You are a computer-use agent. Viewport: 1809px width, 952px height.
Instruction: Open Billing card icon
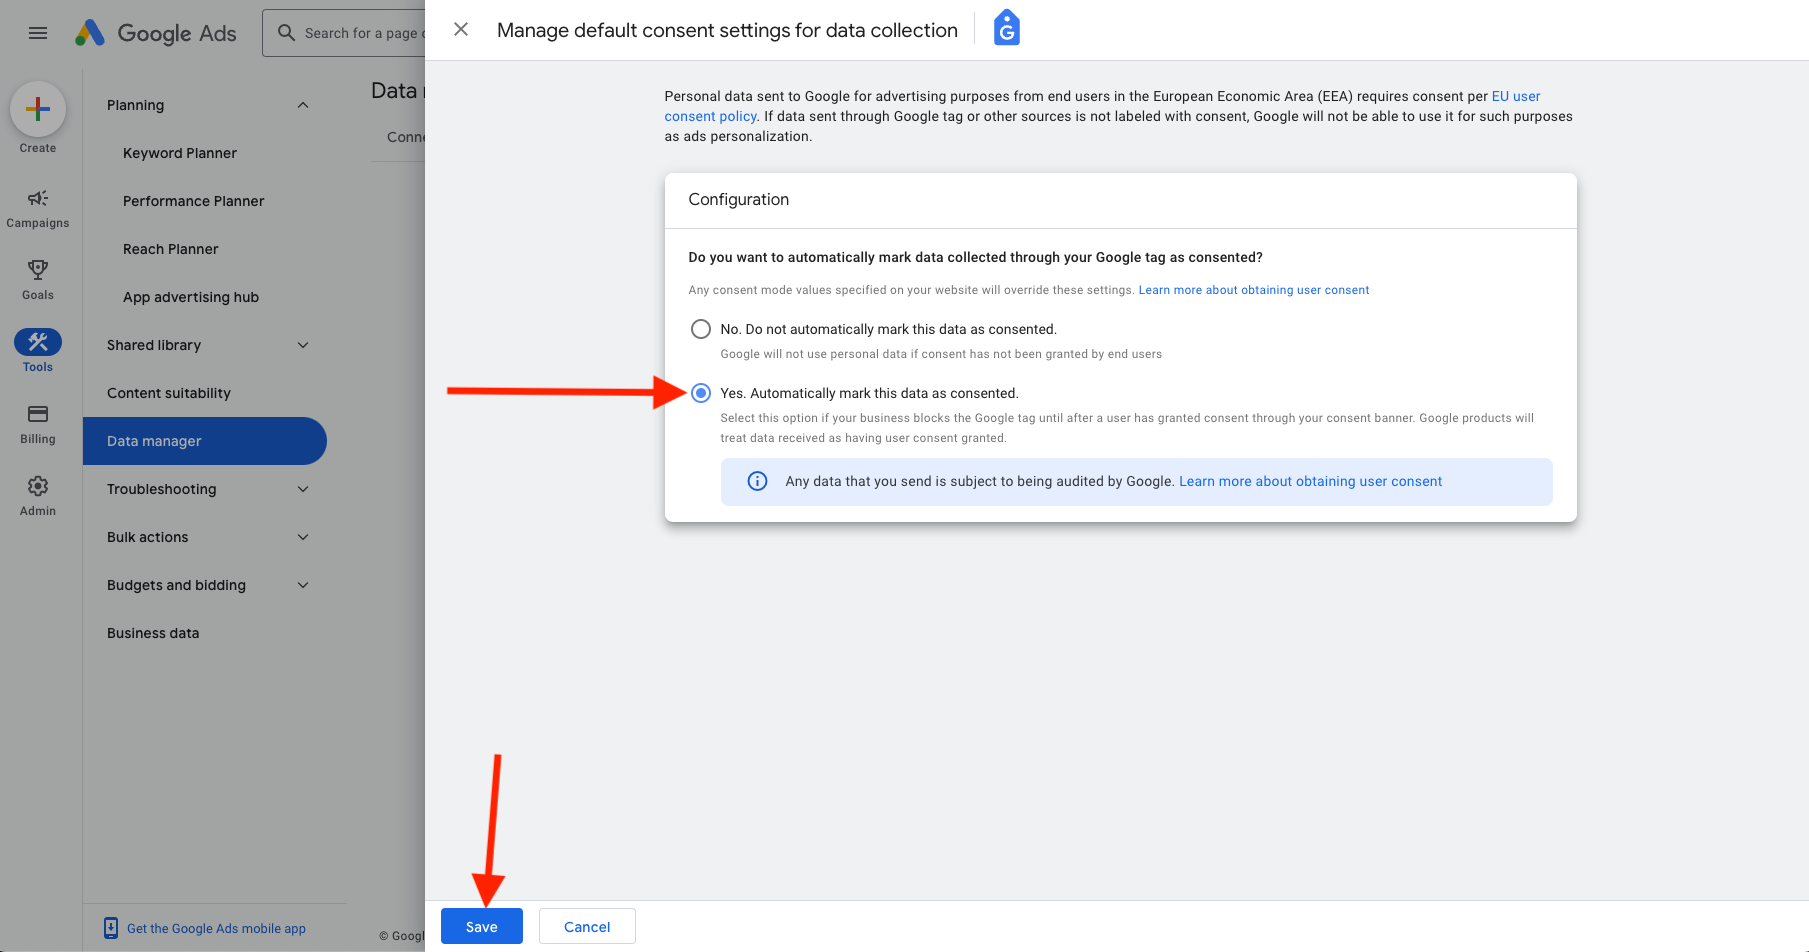click(x=38, y=414)
